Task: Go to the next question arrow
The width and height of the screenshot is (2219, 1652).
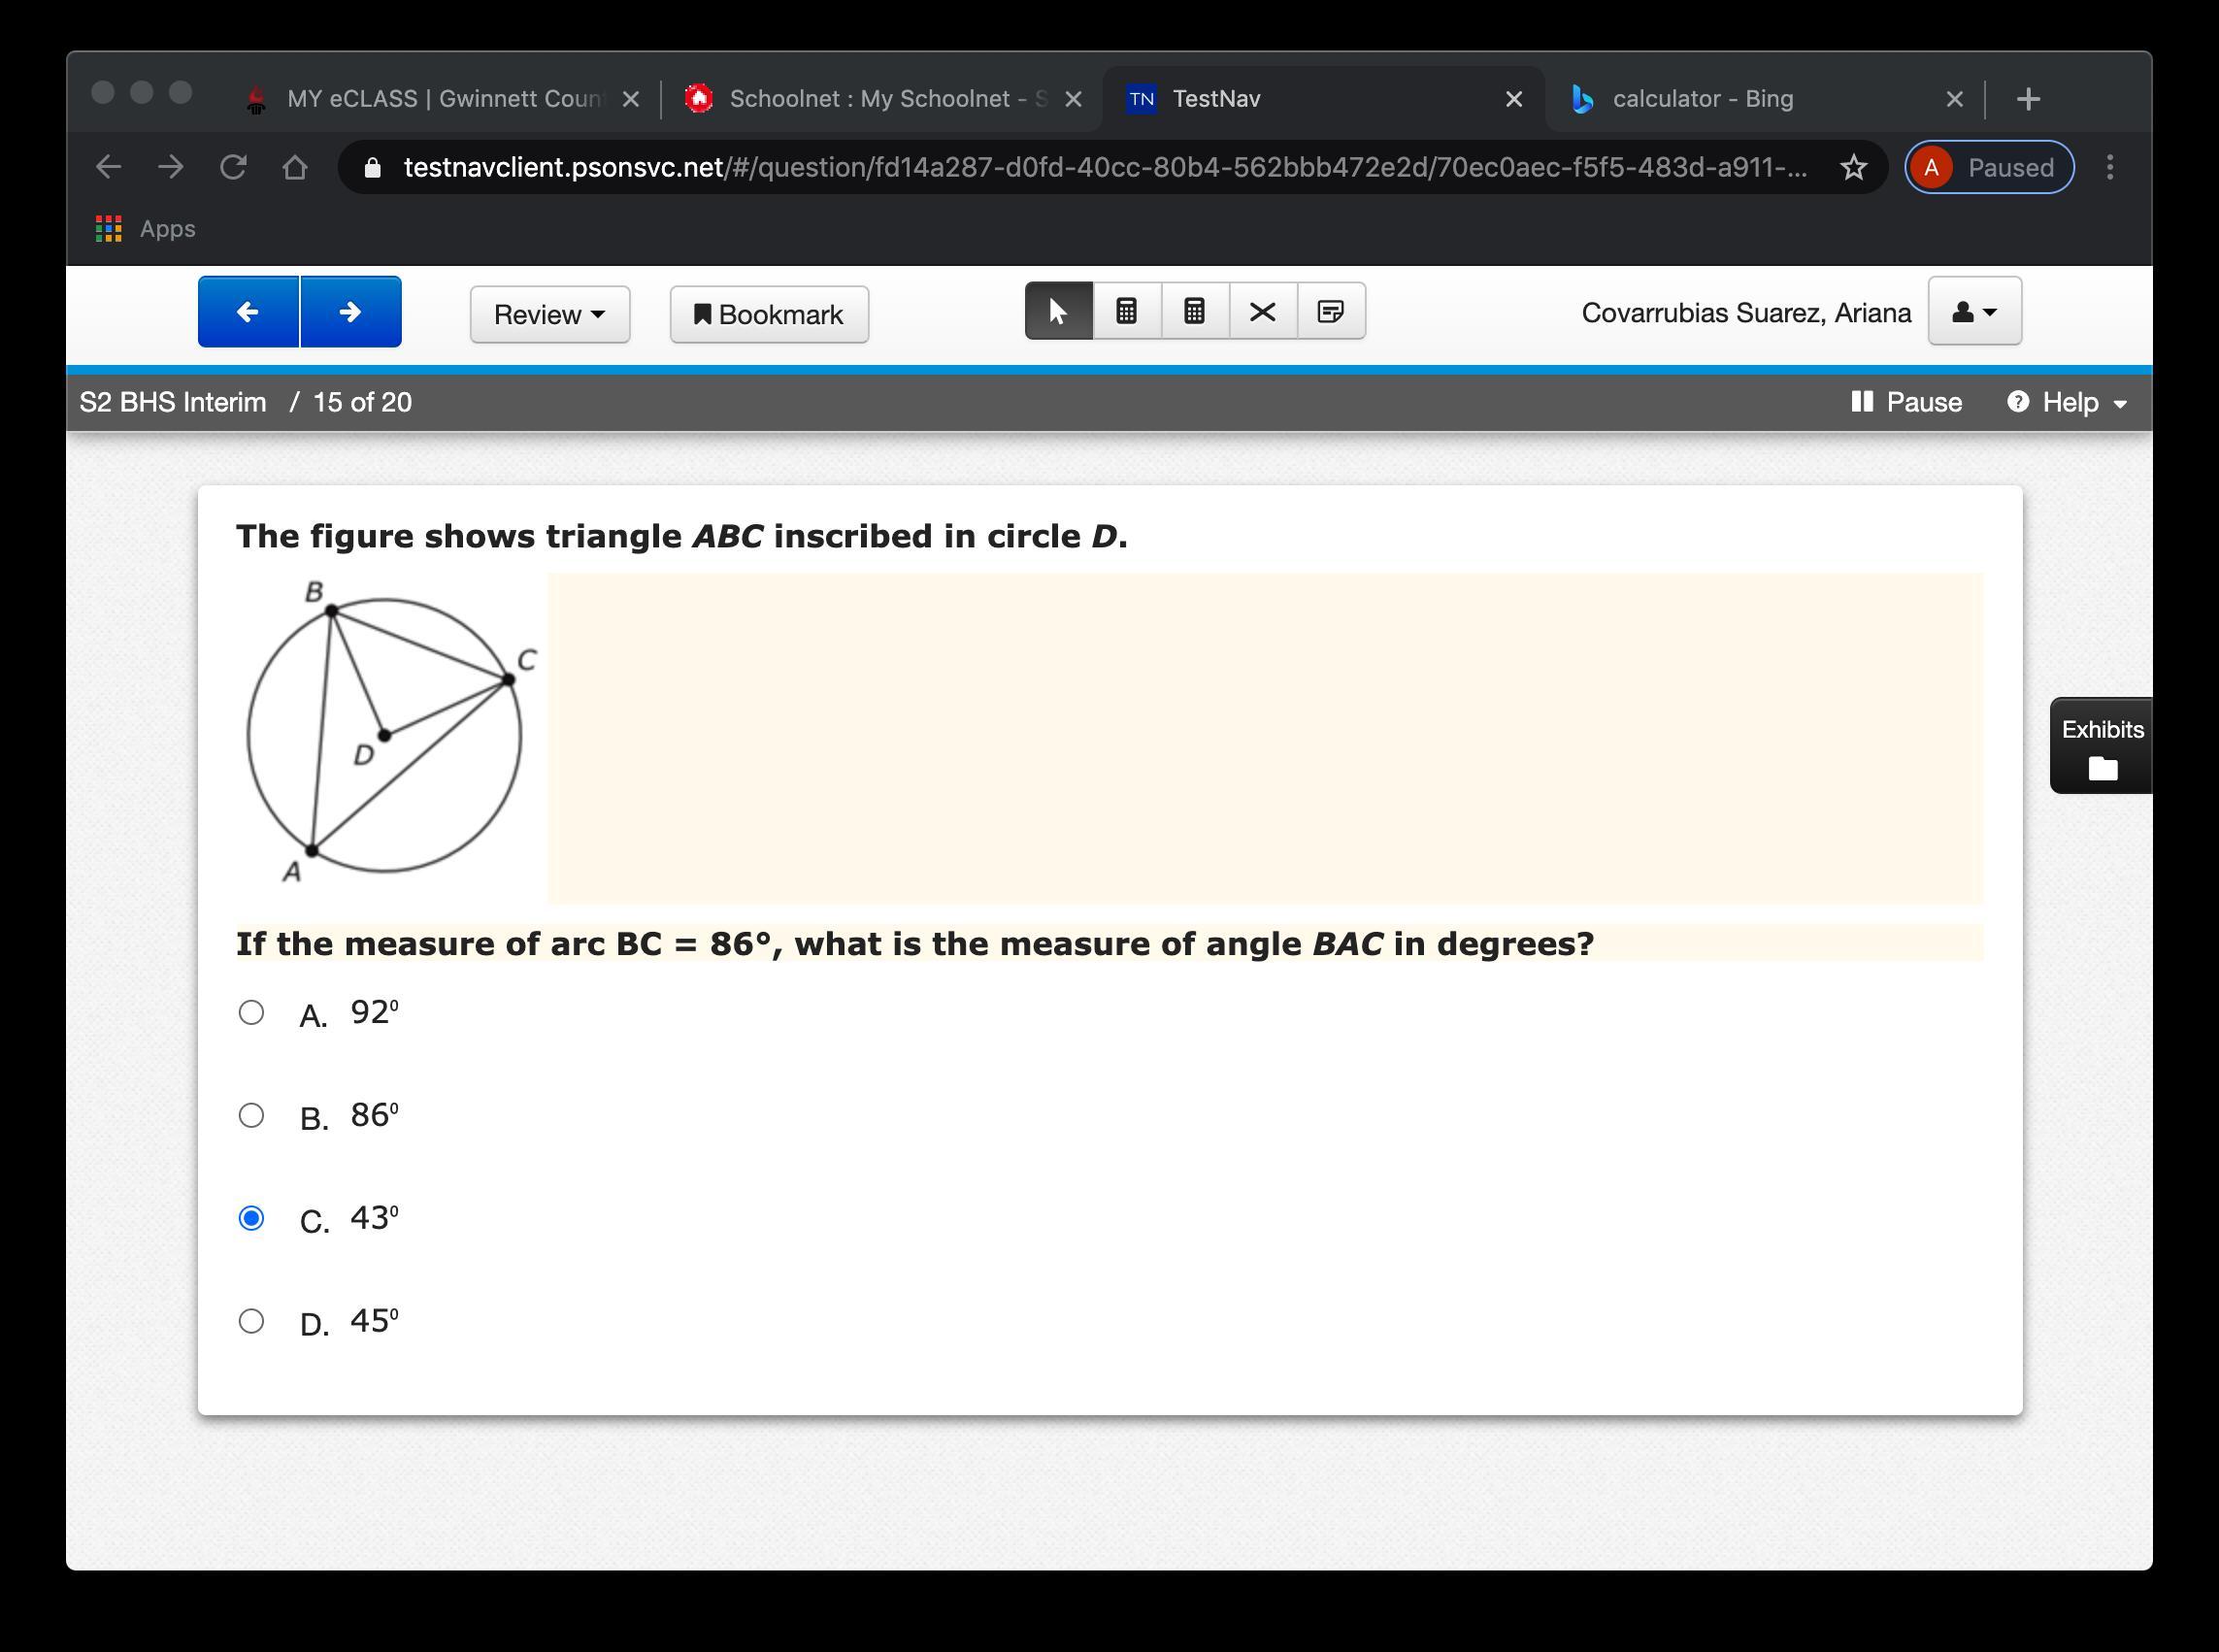Action: click(350, 312)
